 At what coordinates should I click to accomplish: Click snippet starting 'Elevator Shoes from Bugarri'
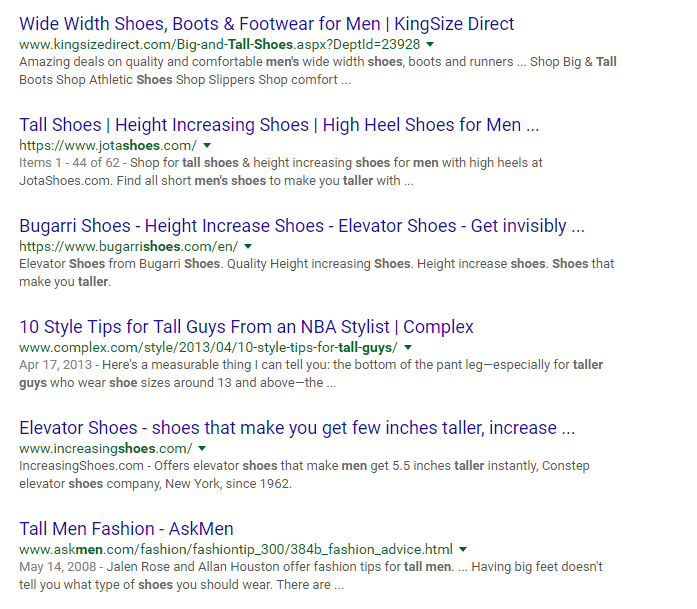pos(316,272)
